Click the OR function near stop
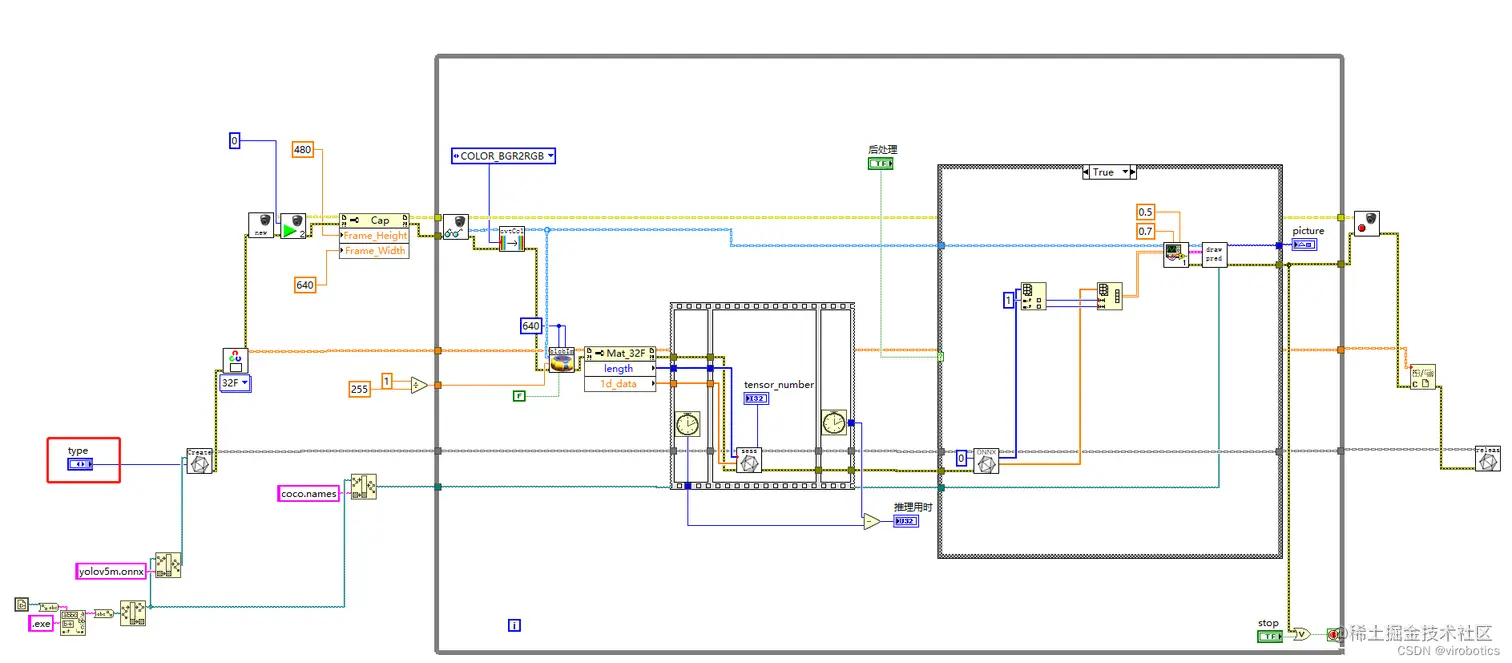 coord(1300,634)
